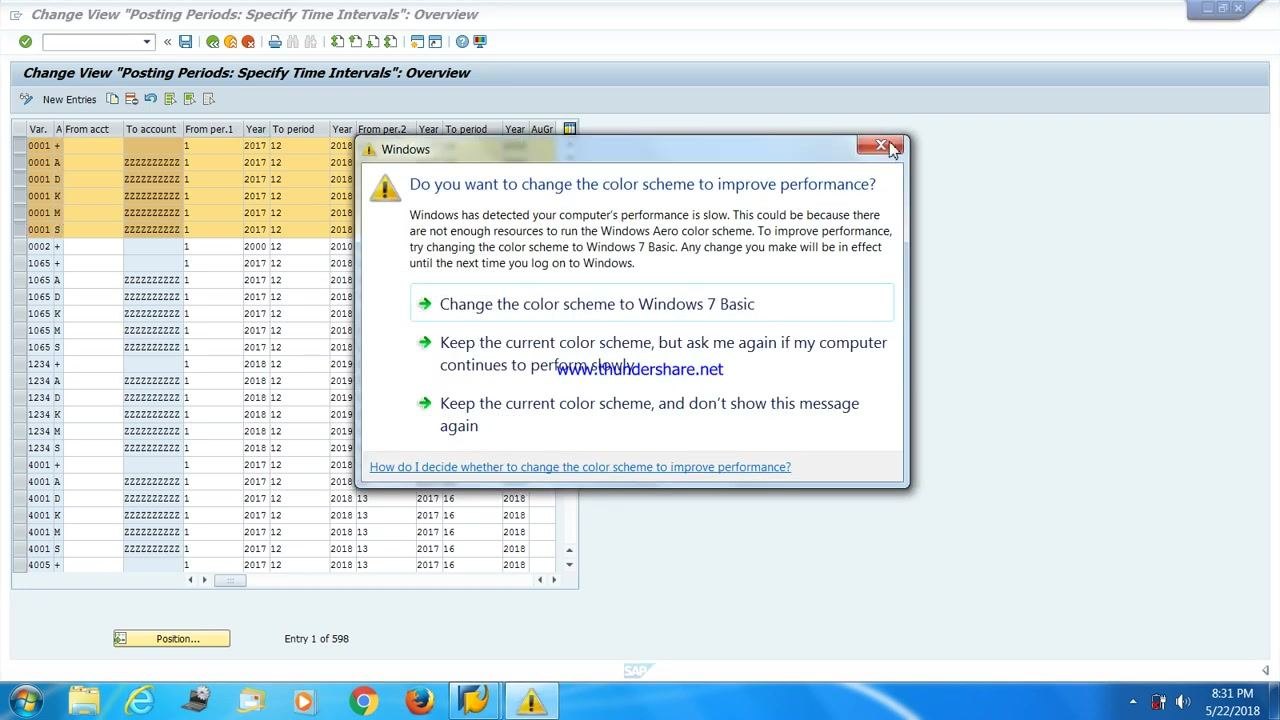This screenshot has height=720, width=1280.
Task: Open Customize Local Layout monitor icon
Action: pos(480,41)
